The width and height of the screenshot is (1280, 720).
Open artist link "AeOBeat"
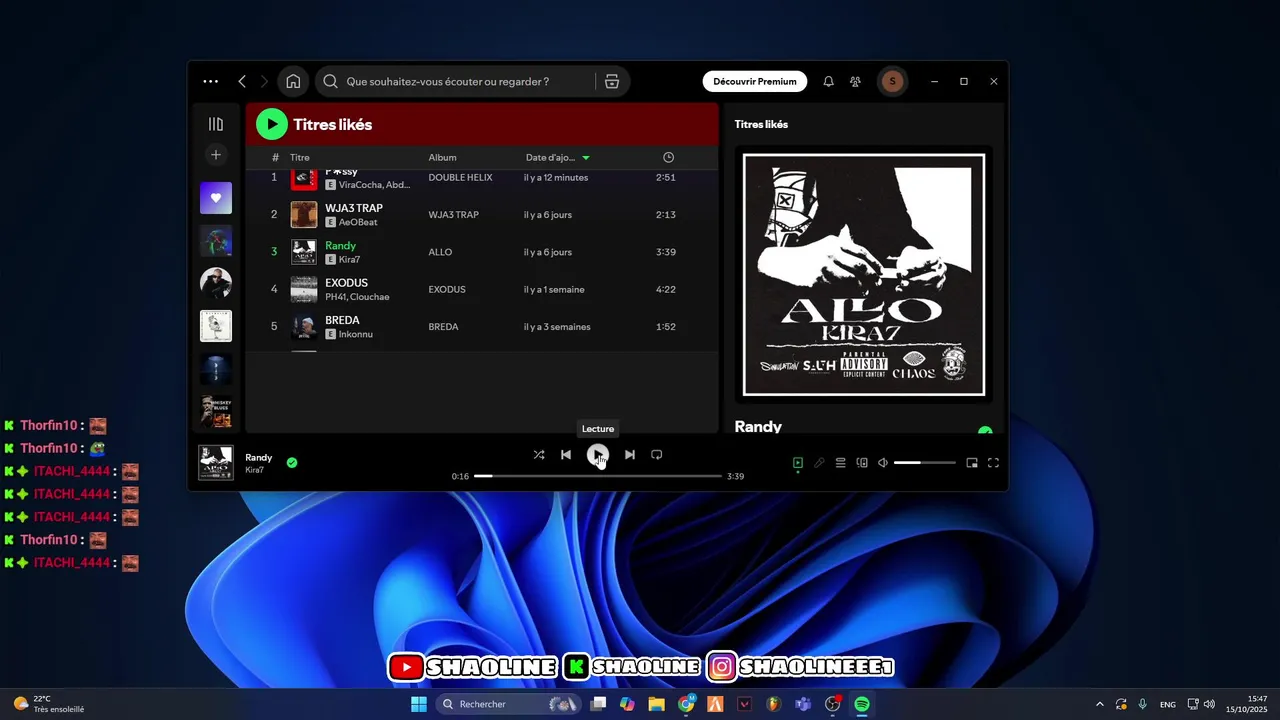(x=358, y=222)
